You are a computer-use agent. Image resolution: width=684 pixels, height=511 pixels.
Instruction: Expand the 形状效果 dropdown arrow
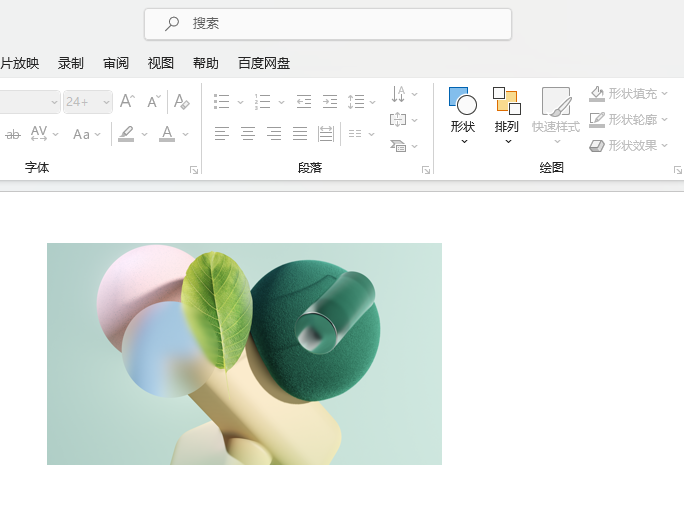[664, 145]
